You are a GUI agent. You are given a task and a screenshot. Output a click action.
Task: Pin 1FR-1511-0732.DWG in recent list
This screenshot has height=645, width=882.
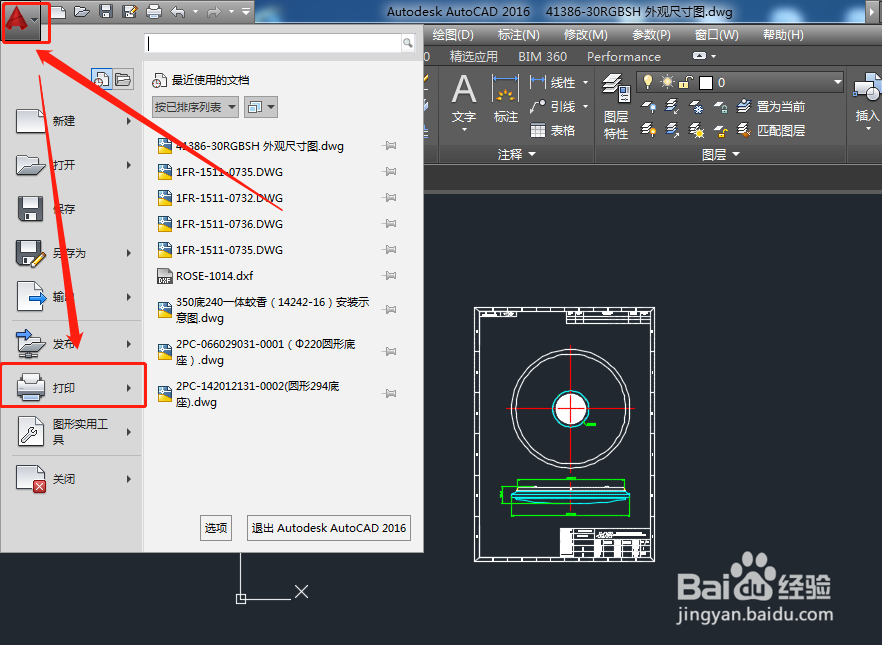pyautogui.click(x=389, y=197)
